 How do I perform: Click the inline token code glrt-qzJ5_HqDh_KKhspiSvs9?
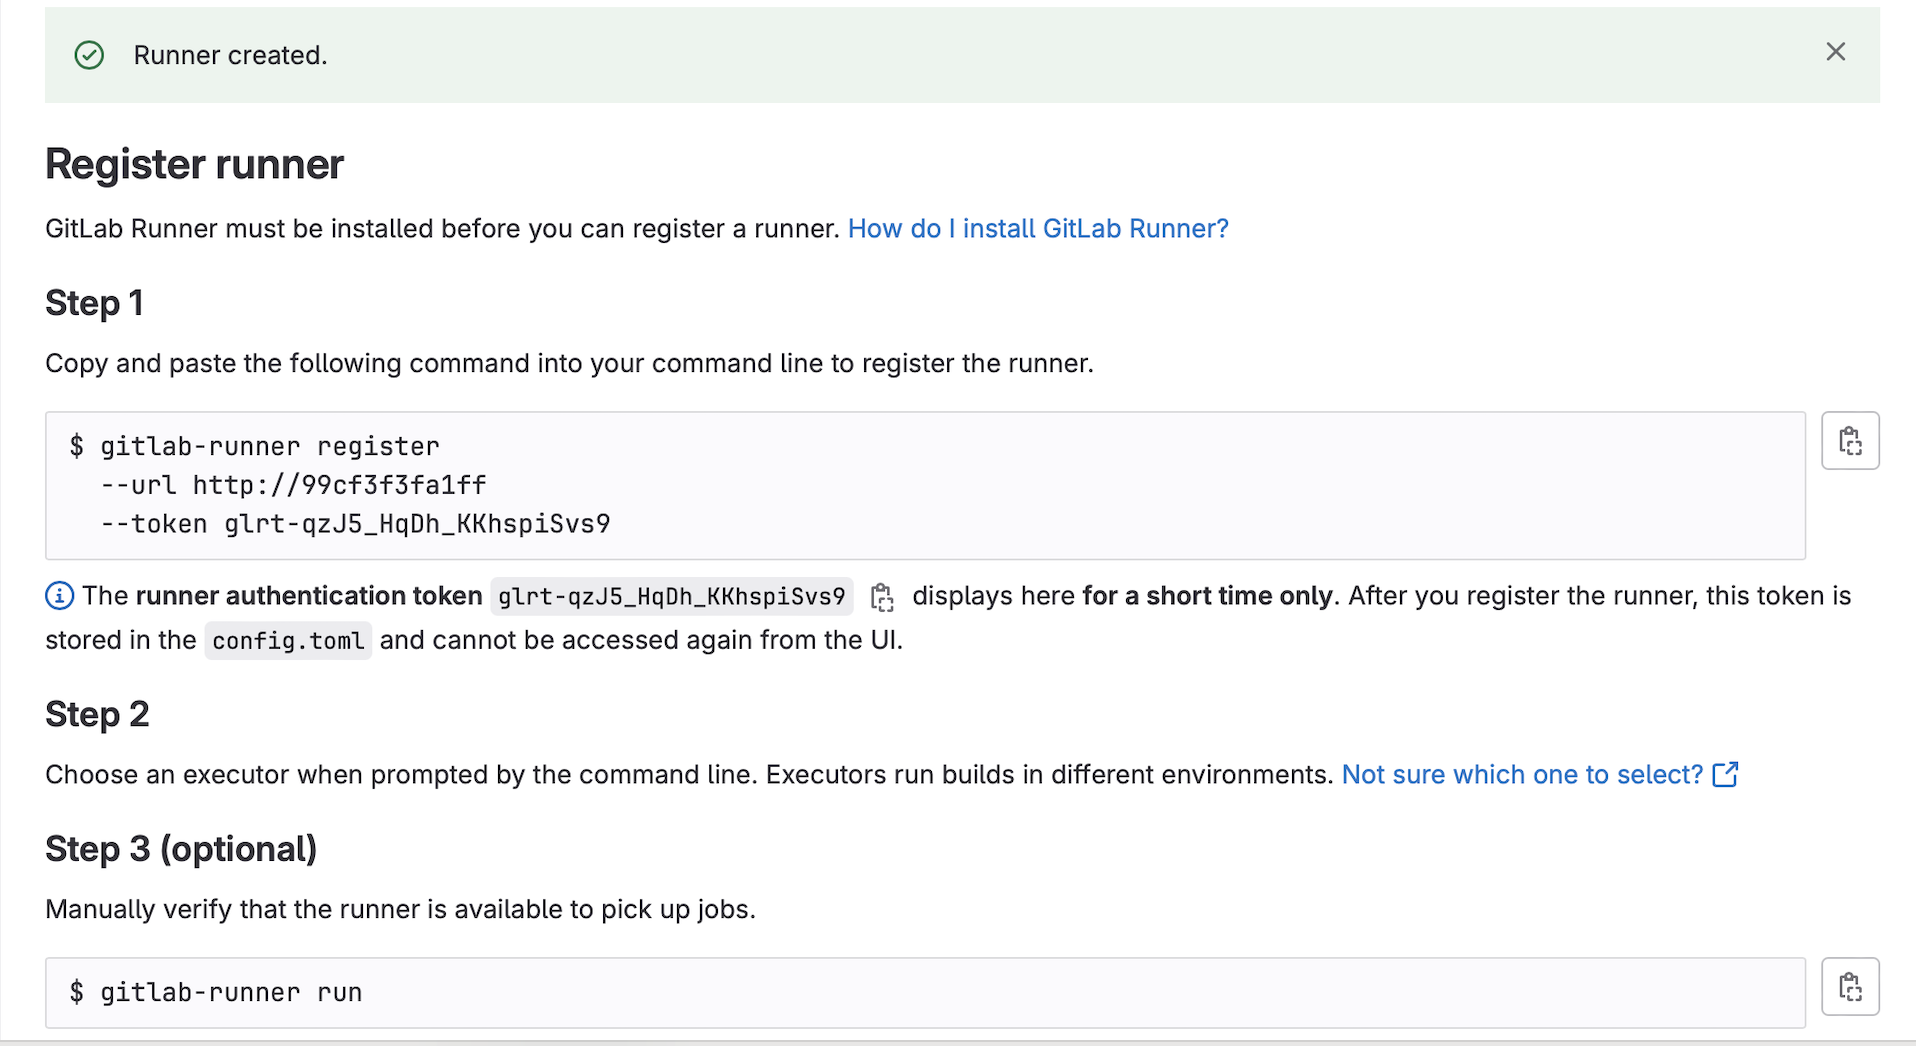pyautogui.click(x=671, y=597)
